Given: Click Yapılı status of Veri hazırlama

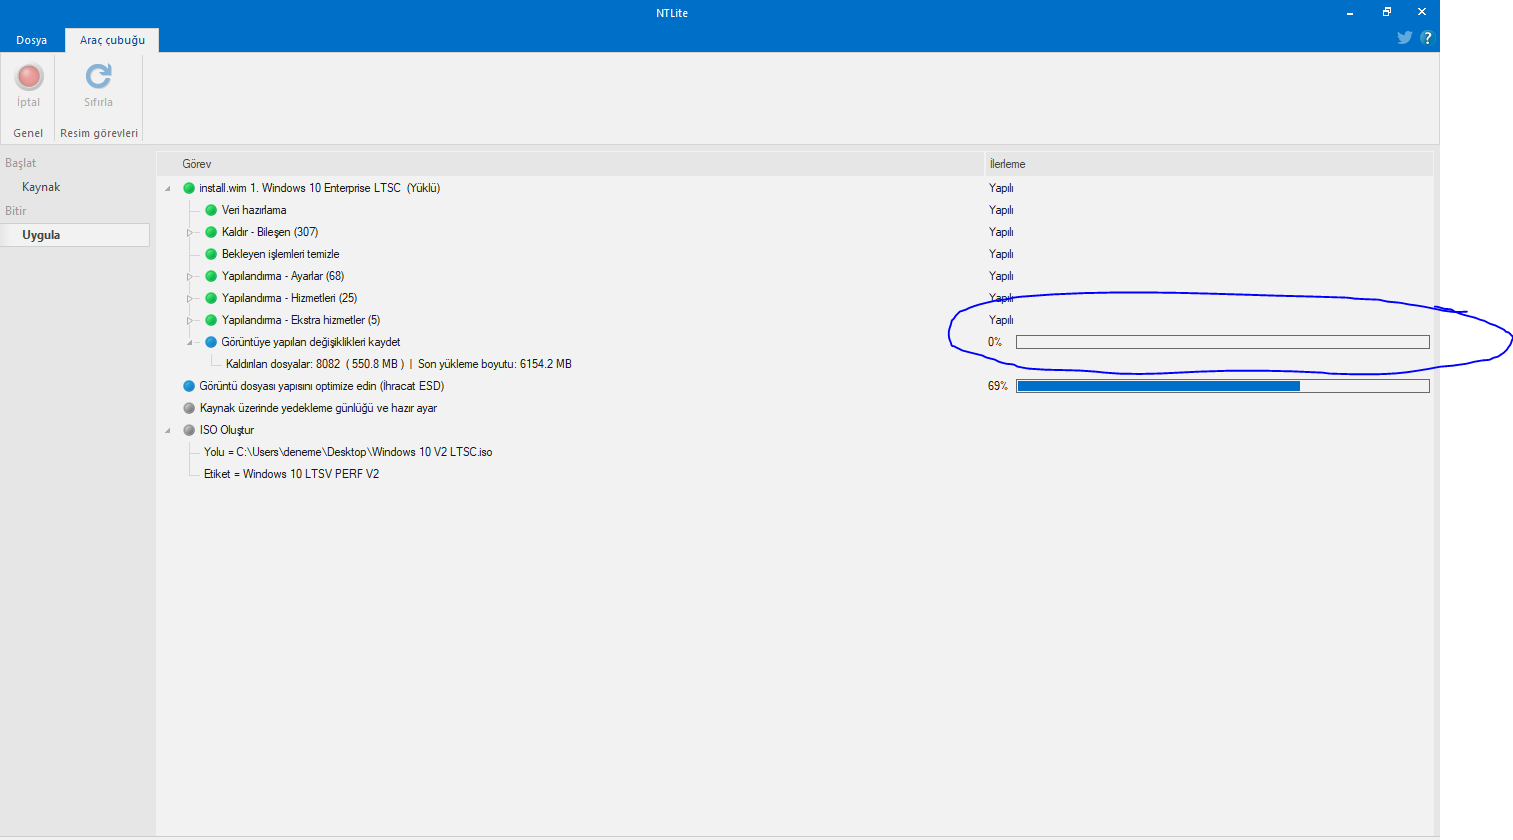Looking at the screenshot, I should (x=1001, y=210).
